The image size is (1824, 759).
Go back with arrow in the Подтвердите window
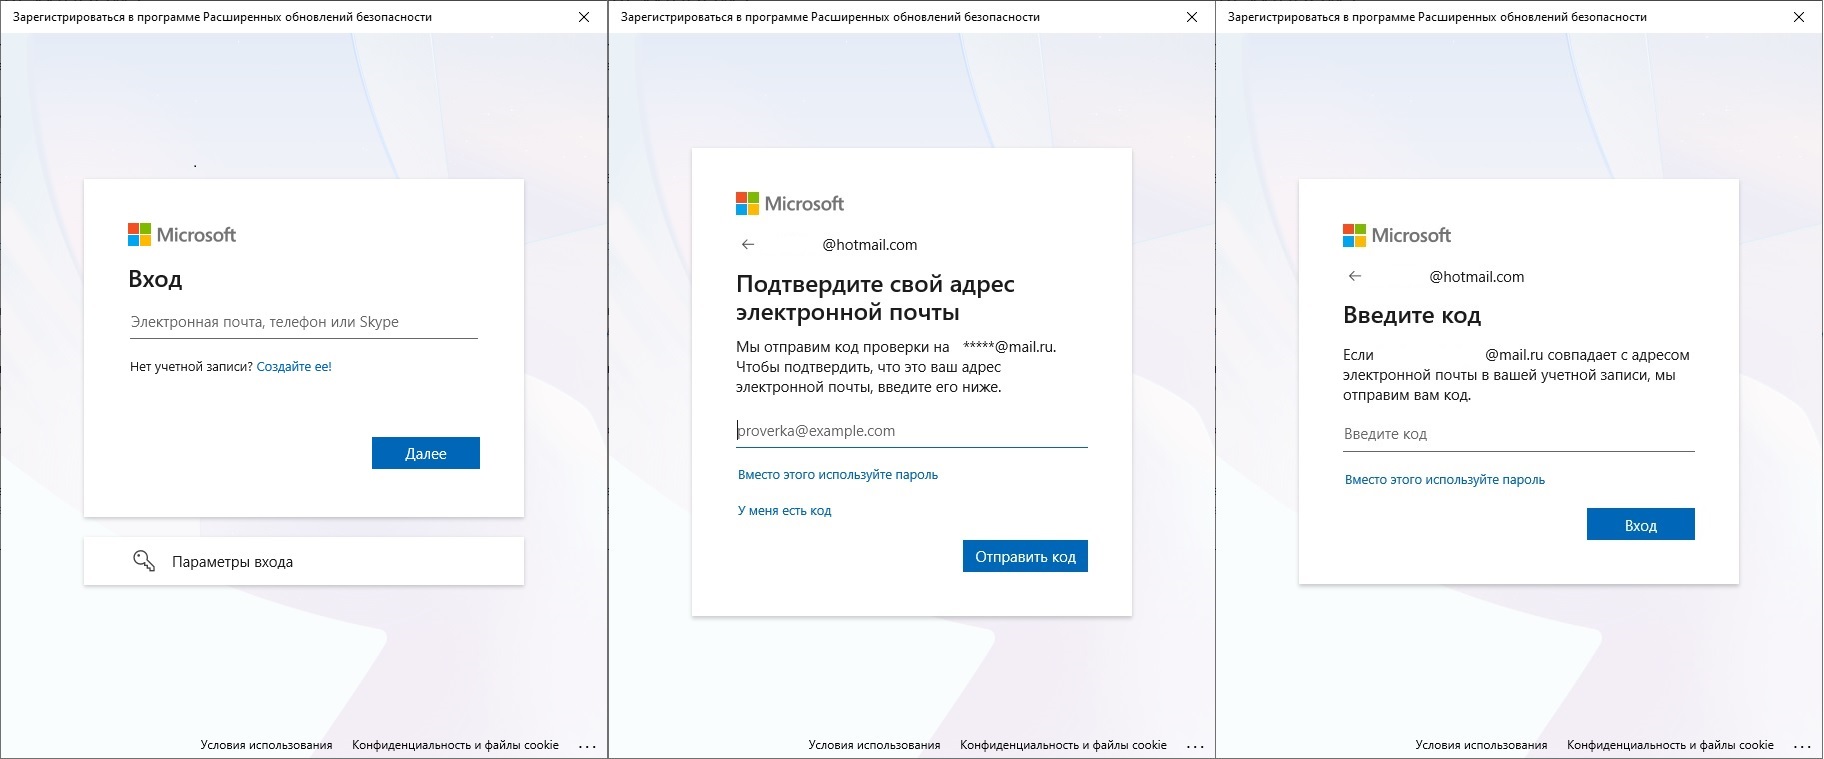tap(748, 244)
